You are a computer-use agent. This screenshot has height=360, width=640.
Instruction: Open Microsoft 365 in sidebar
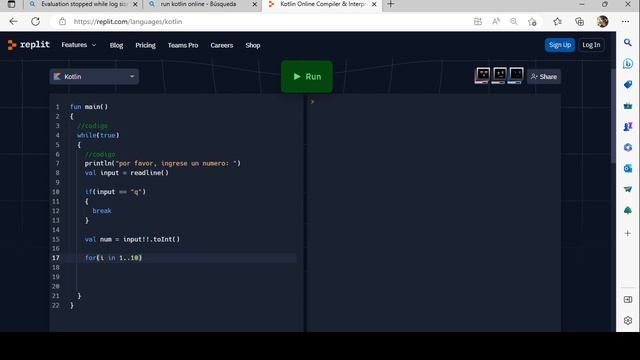point(628,147)
